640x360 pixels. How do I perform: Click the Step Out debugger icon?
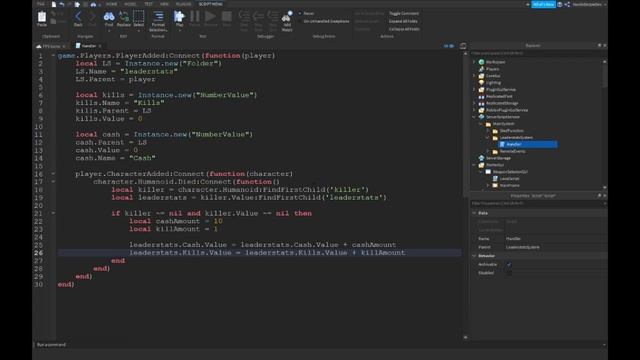click(x=273, y=16)
